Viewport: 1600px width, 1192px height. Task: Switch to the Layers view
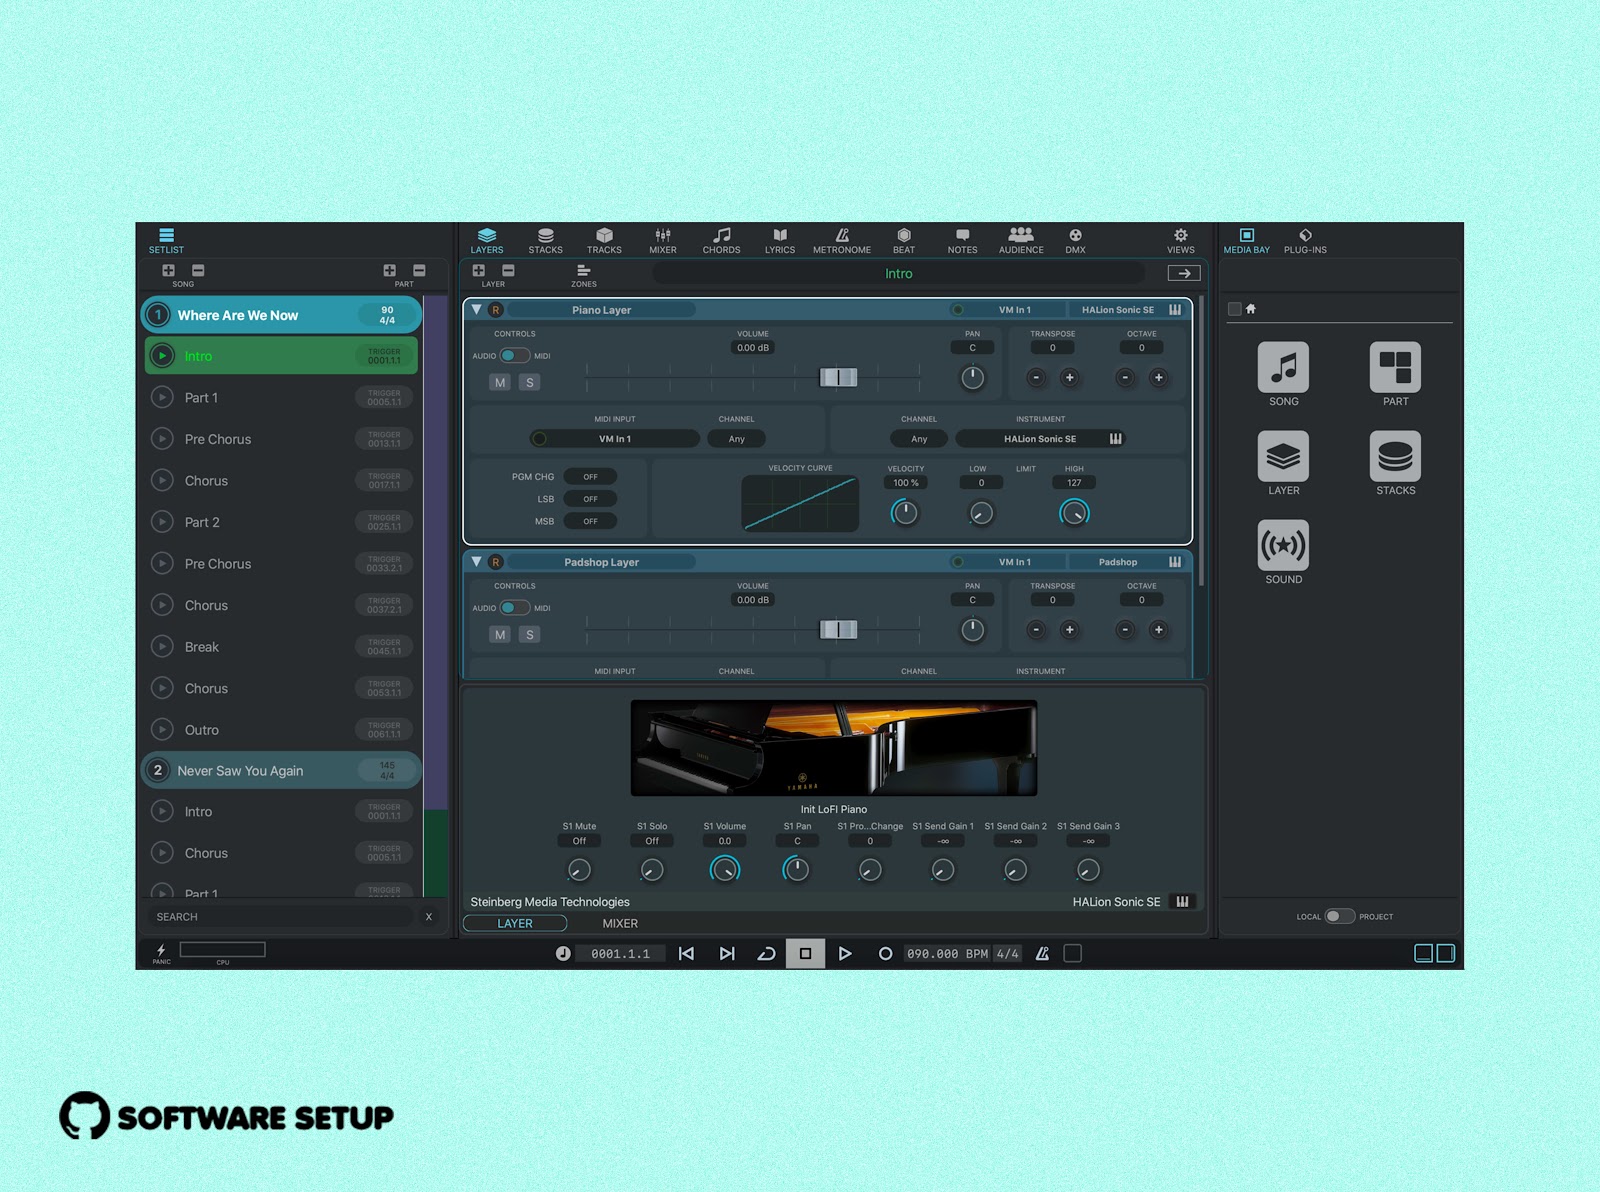tap(487, 240)
